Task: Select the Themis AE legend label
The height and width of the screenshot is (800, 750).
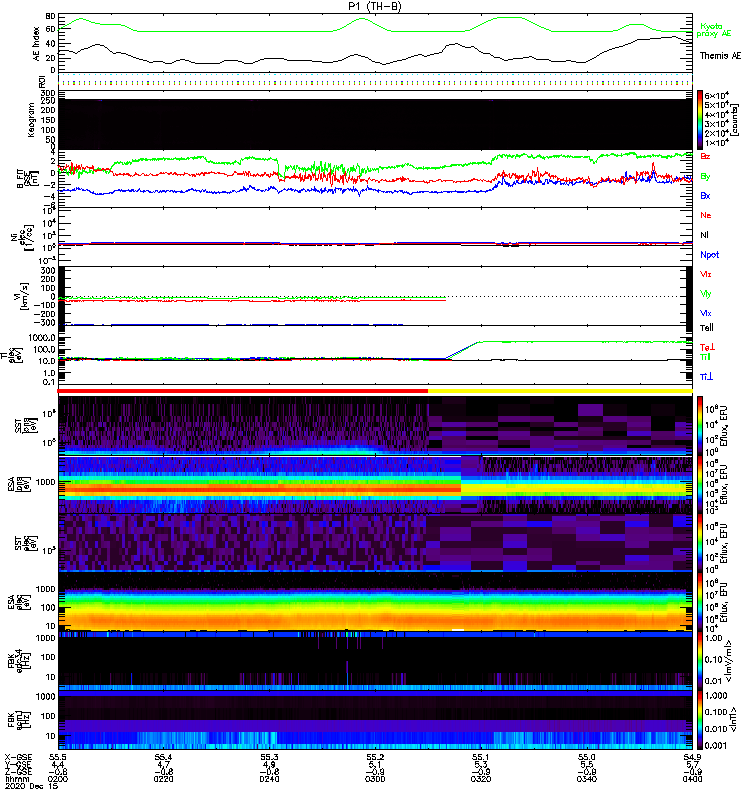Action: pyautogui.click(x=720, y=57)
